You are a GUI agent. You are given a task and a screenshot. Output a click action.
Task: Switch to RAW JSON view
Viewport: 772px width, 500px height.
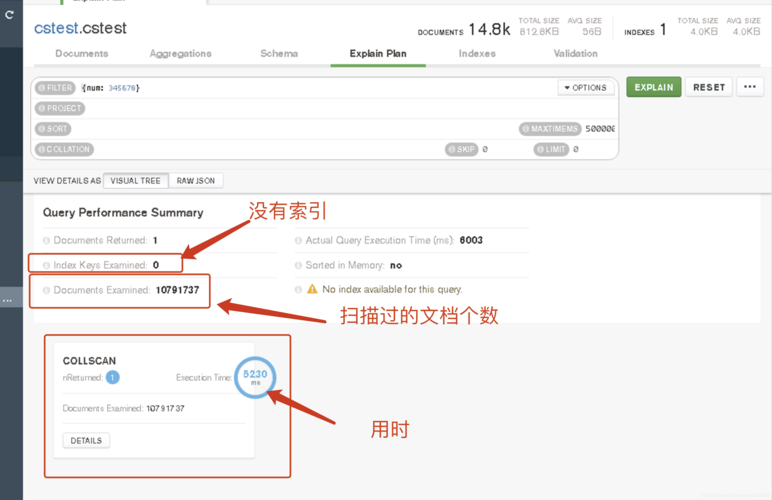[195, 181]
